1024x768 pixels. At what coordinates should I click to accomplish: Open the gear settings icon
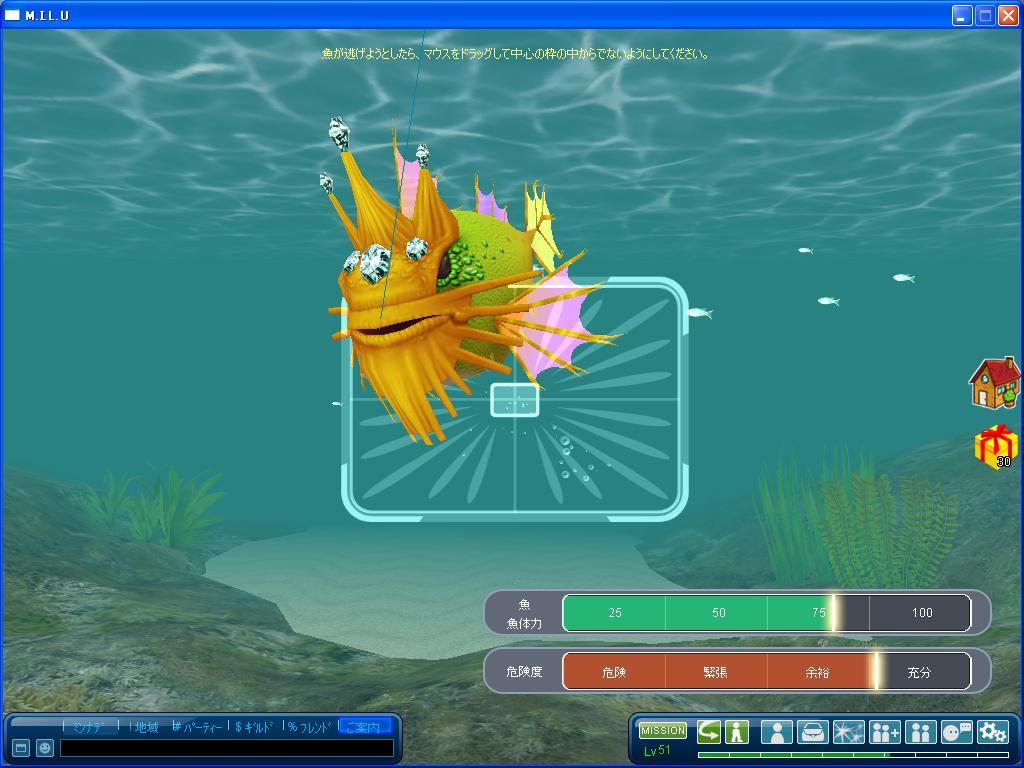(992, 732)
